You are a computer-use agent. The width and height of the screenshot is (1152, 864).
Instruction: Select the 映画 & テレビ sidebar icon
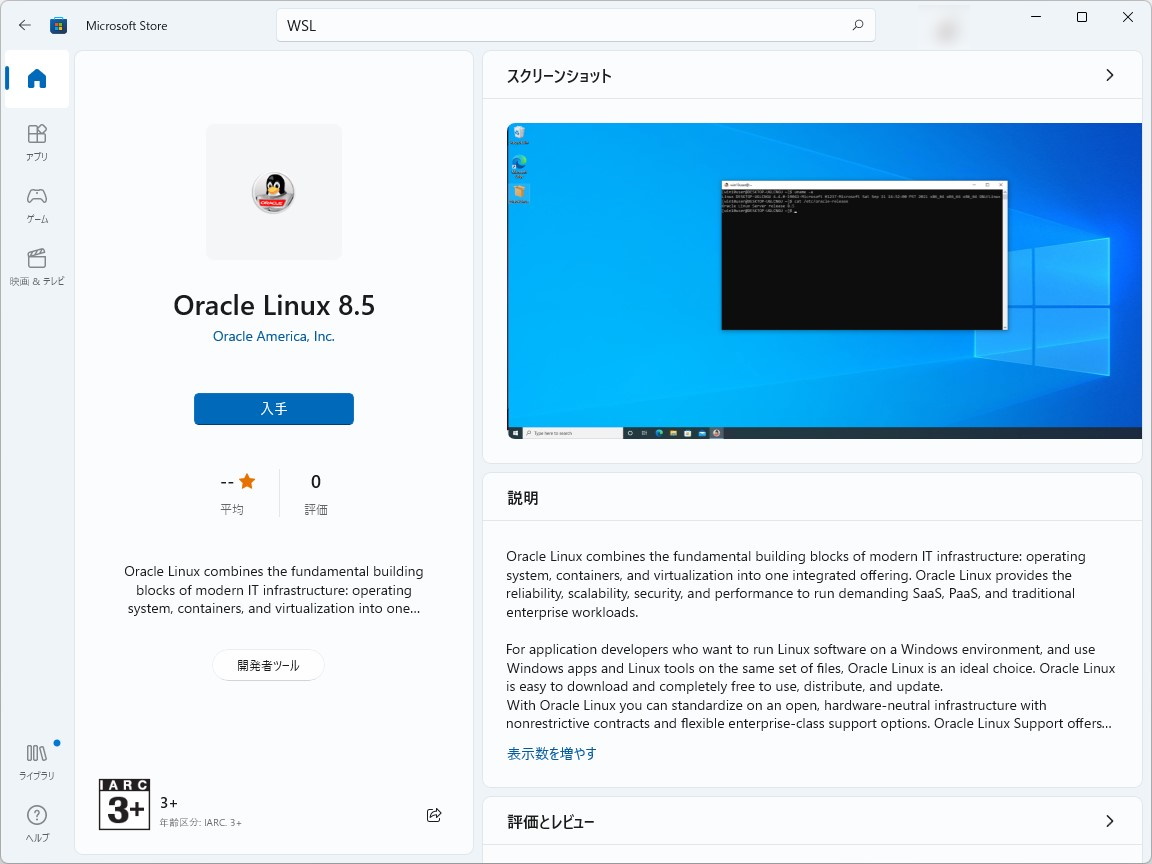click(x=36, y=265)
